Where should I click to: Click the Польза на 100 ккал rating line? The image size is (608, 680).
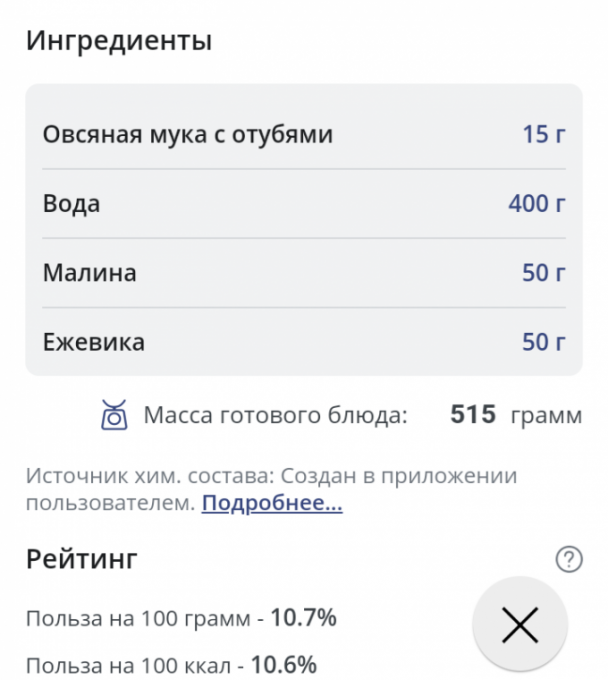pyautogui.click(x=171, y=664)
